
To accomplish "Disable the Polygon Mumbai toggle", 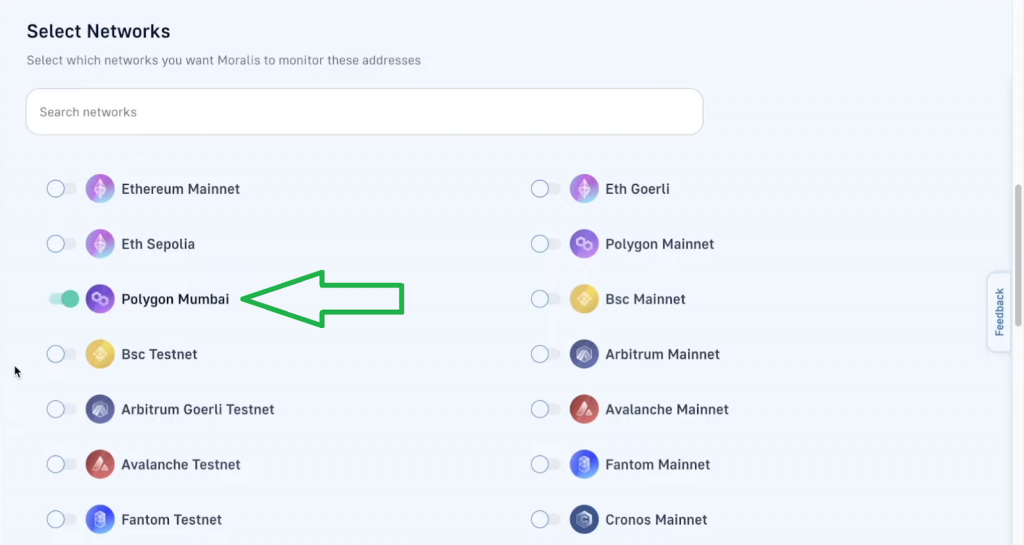I will pos(63,299).
